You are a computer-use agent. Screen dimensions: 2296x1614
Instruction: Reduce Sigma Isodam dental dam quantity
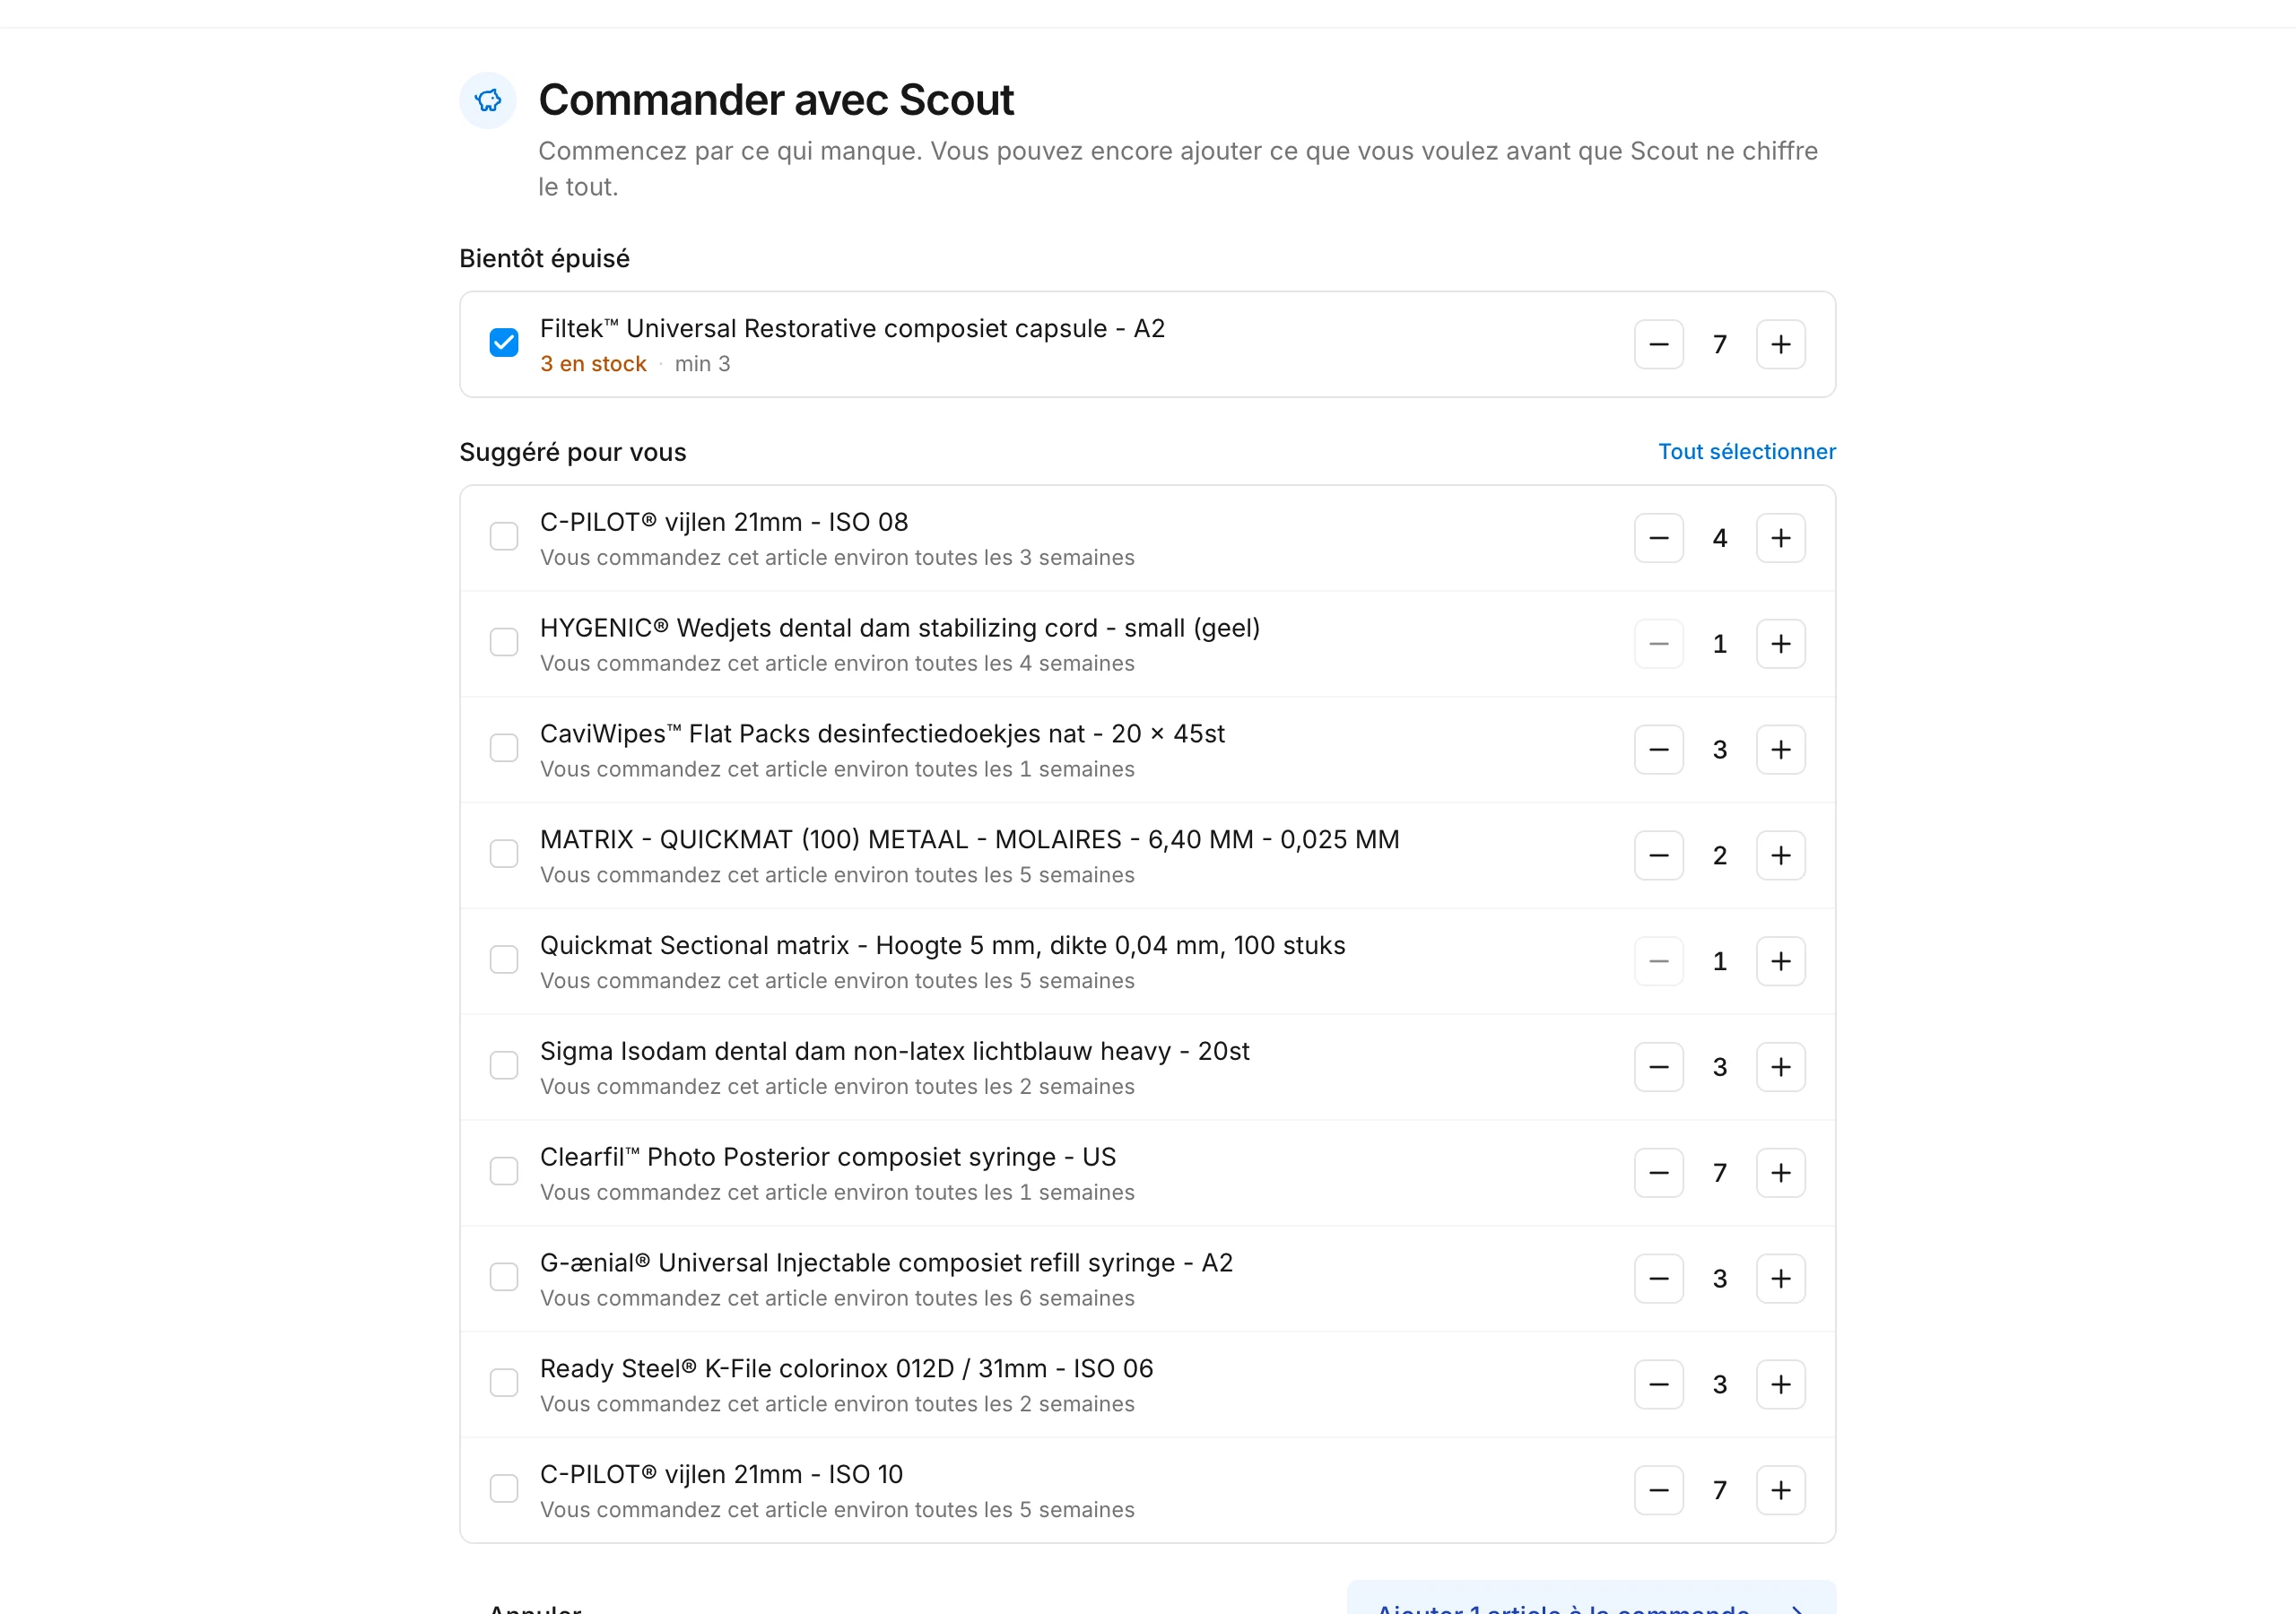click(1659, 1067)
